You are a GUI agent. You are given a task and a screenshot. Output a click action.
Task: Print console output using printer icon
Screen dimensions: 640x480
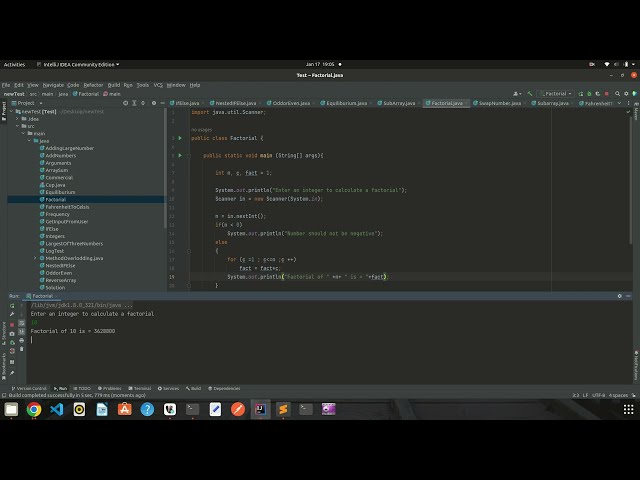(x=22, y=340)
